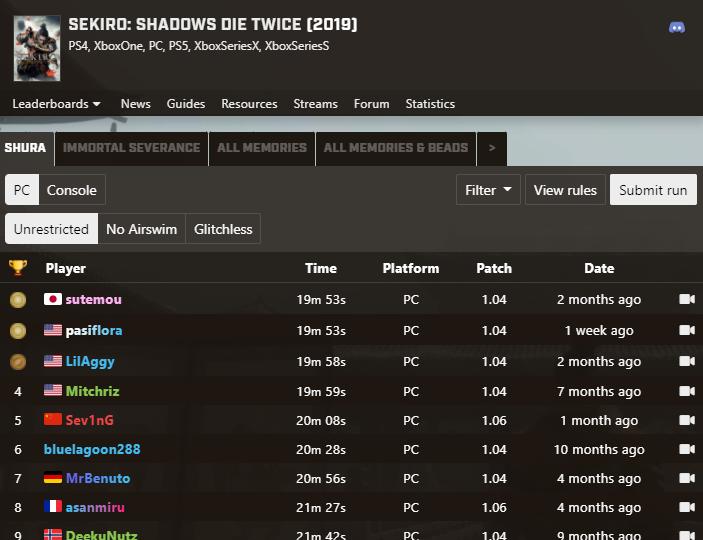Click the US flag beside pasiflora
Screen dimensions: 703x540
(x=53, y=330)
